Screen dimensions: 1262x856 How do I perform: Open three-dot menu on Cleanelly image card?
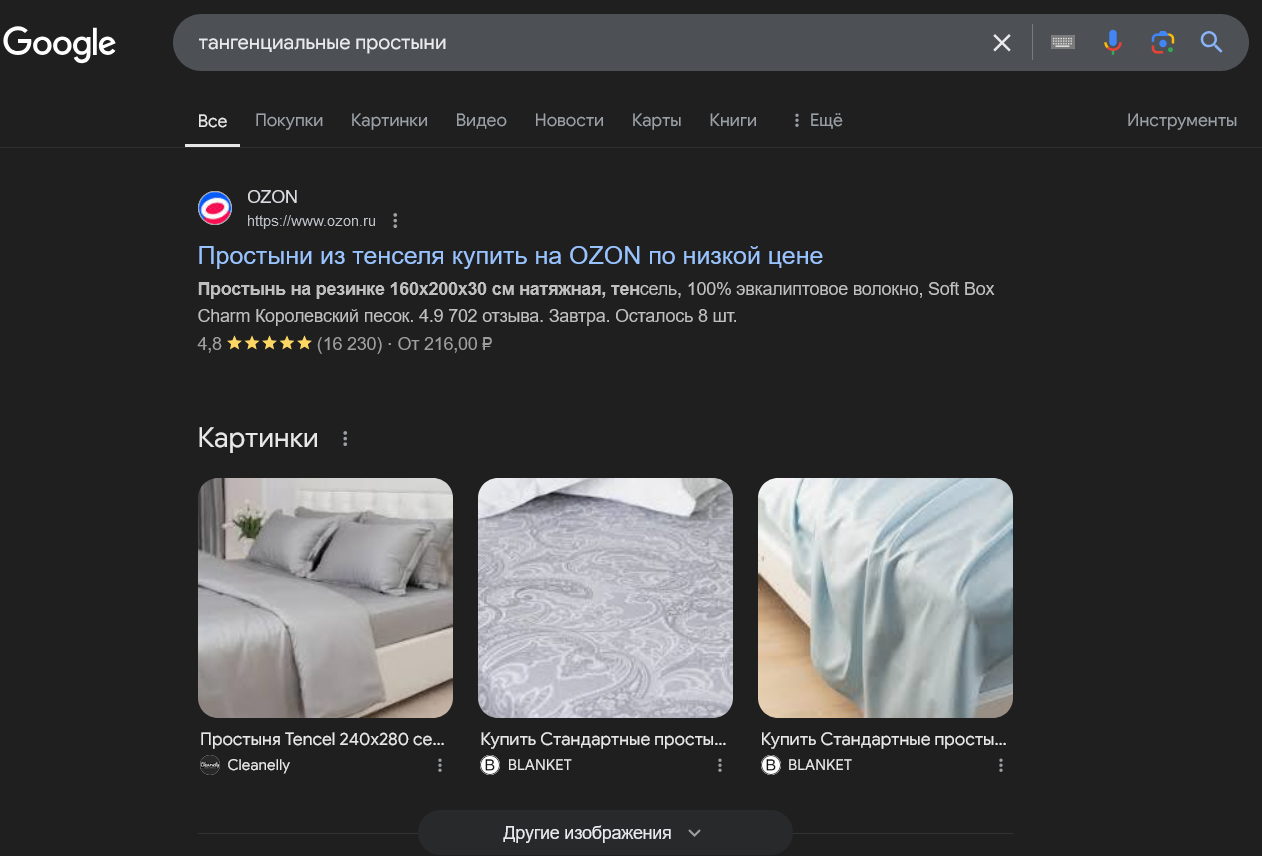440,765
